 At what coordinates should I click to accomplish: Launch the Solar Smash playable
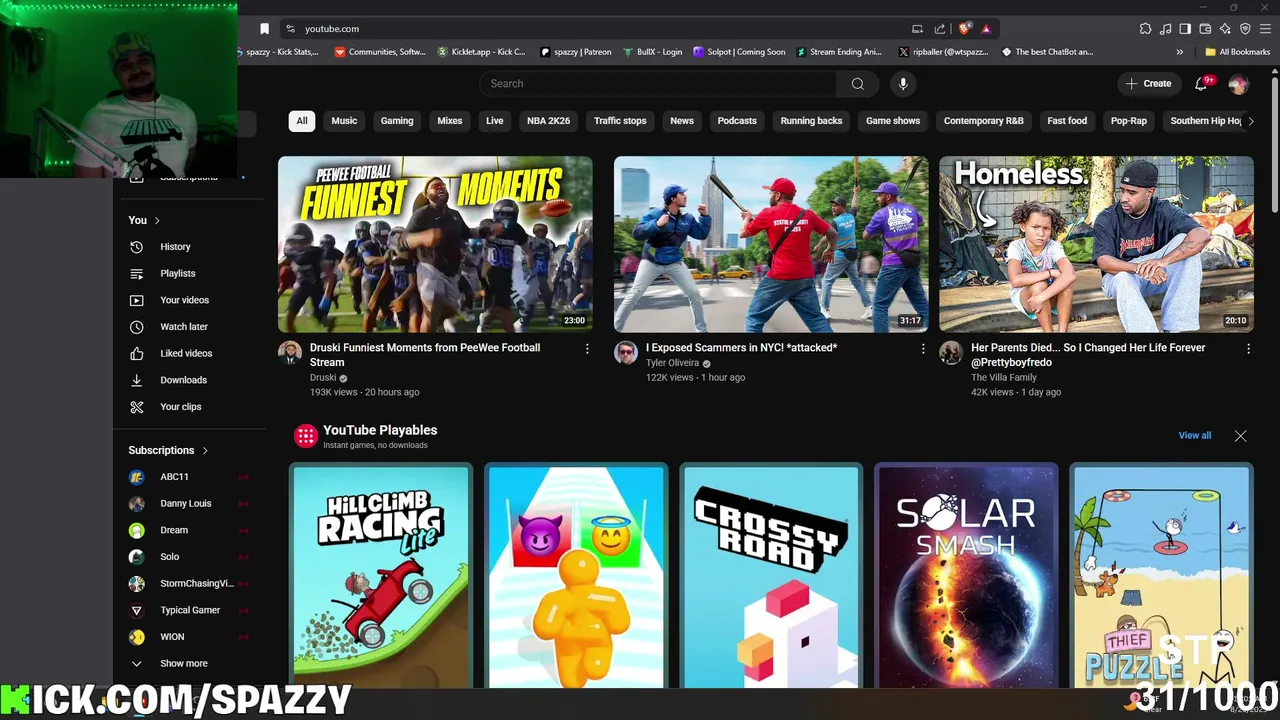coord(966,577)
